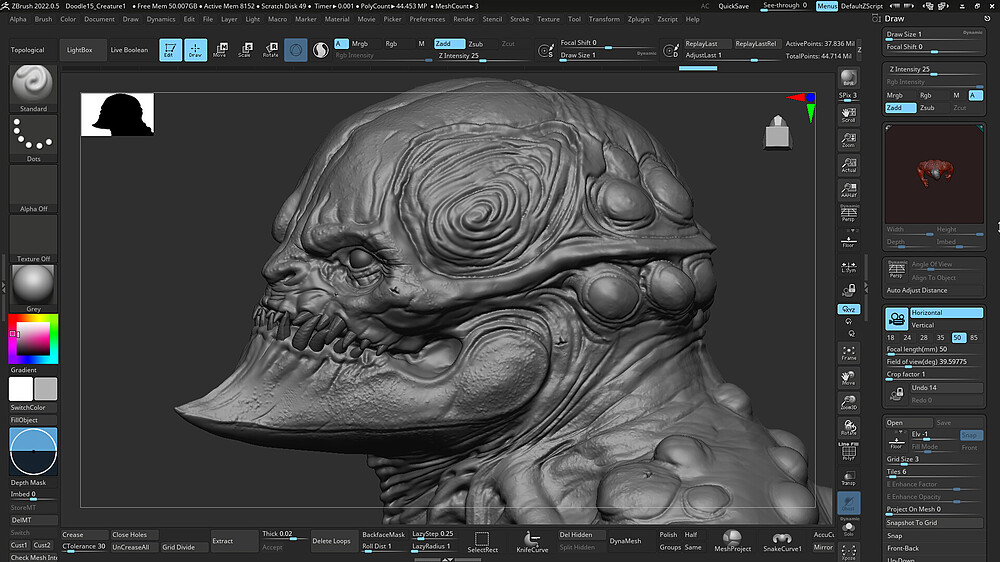This screenshot has width=1000, height=562.
Task: Click the Xpose icon
Action: (848, 552)
